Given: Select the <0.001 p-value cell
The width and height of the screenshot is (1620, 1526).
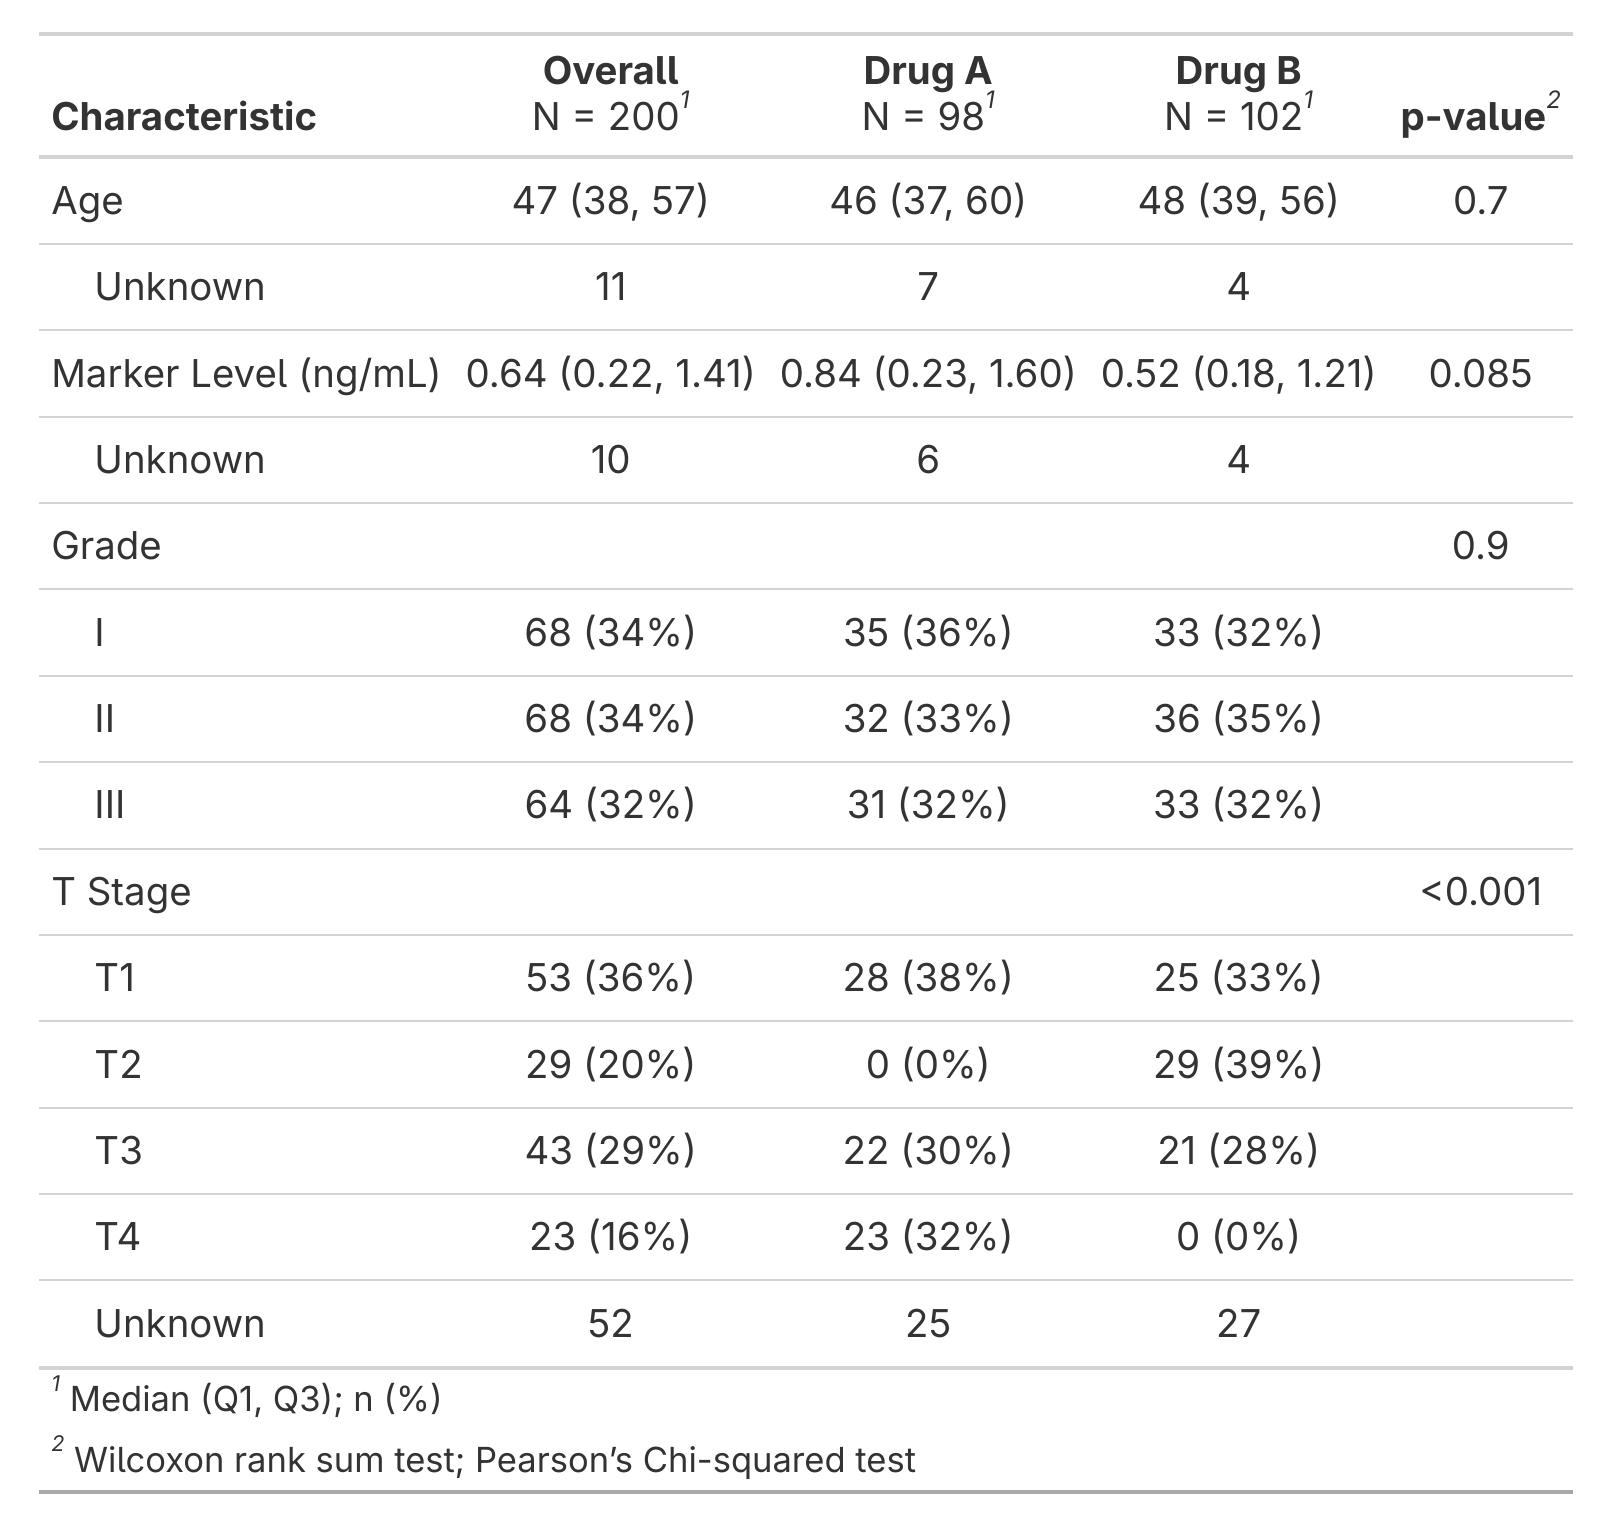Looking at the screenshot, I should click(1481, 892).
